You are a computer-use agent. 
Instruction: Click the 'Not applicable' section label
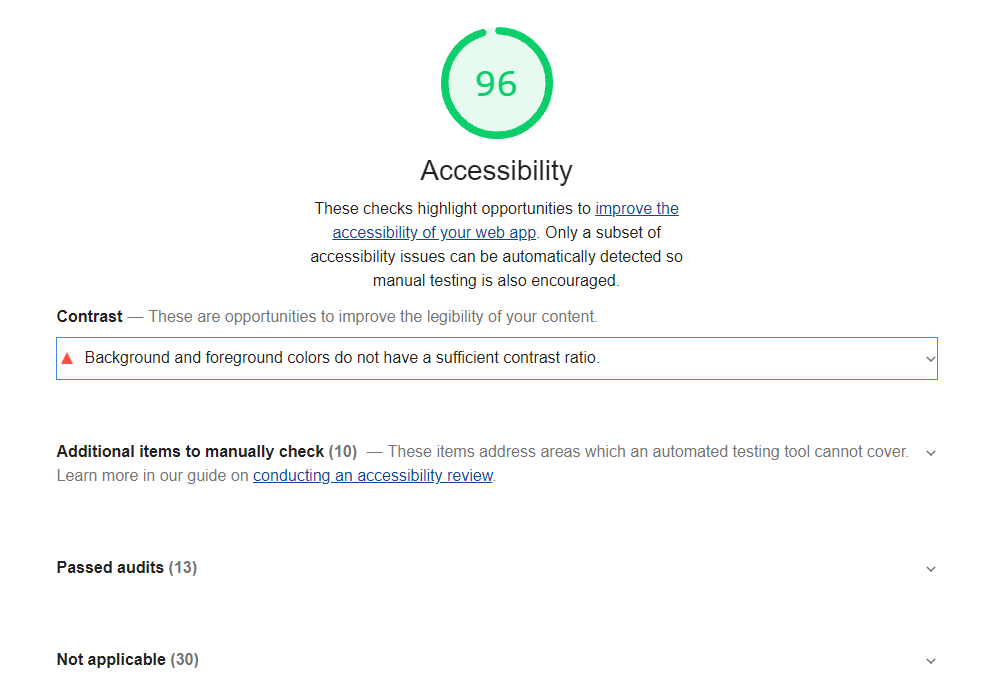pyautogui.click(x=111, y=660)
